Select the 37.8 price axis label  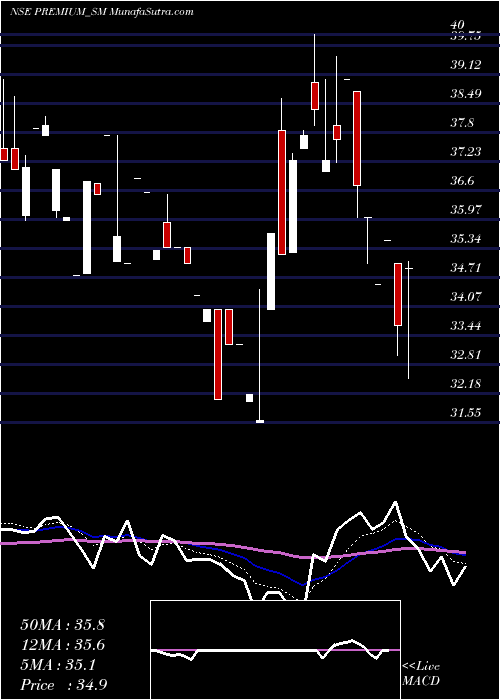coord(462,123)
